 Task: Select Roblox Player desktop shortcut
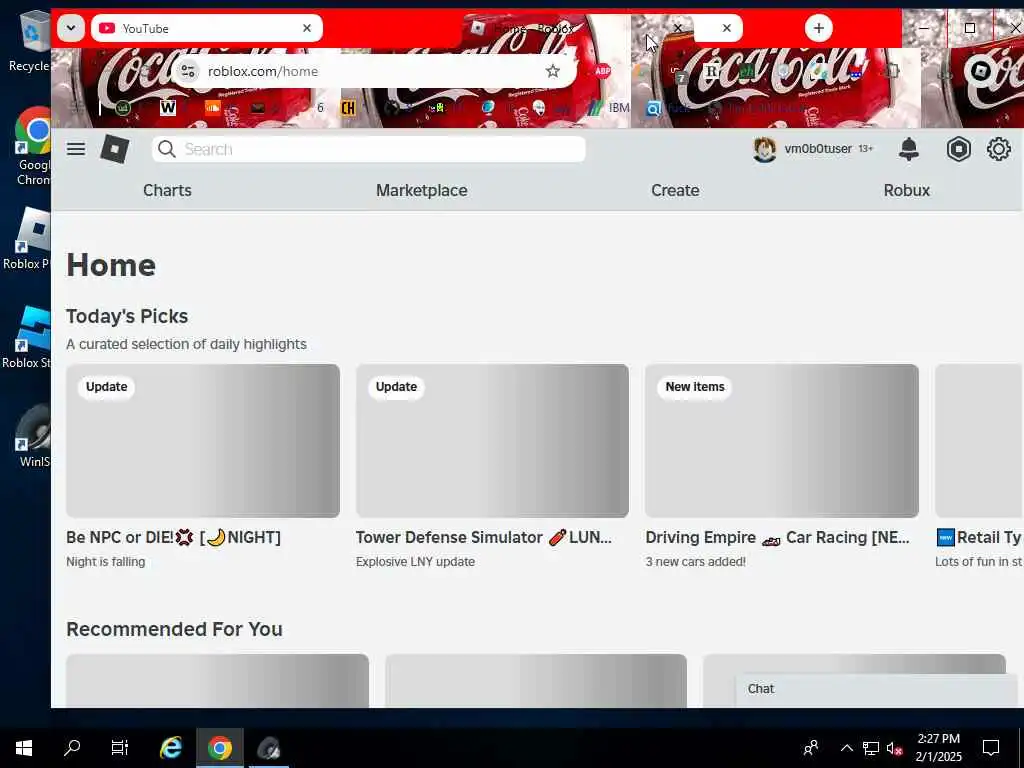[26, 238]
